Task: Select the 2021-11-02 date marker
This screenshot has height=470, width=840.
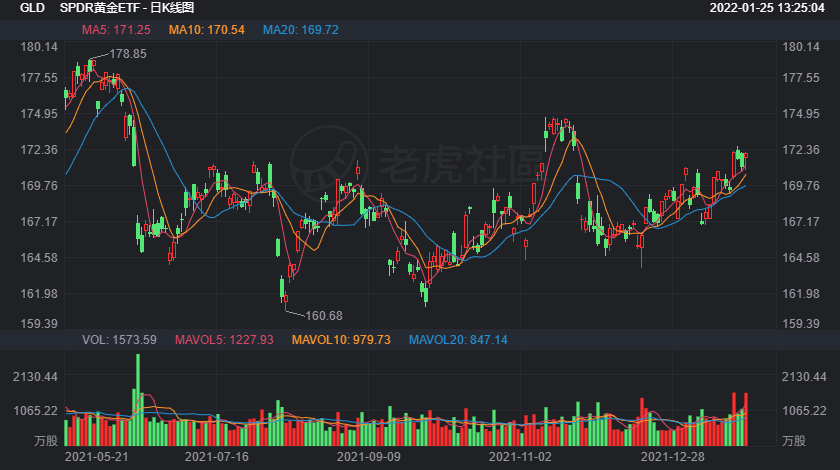Action: click(520, 457)
